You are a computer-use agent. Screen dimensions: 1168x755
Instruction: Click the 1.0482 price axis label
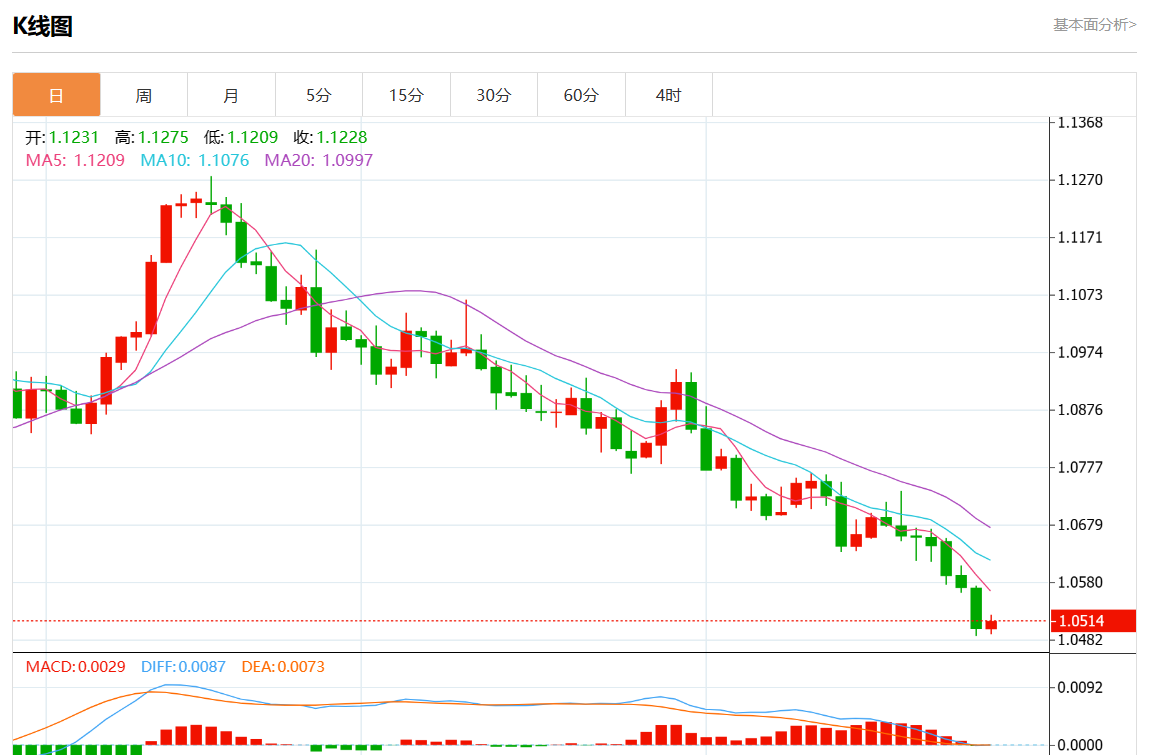1080,640
